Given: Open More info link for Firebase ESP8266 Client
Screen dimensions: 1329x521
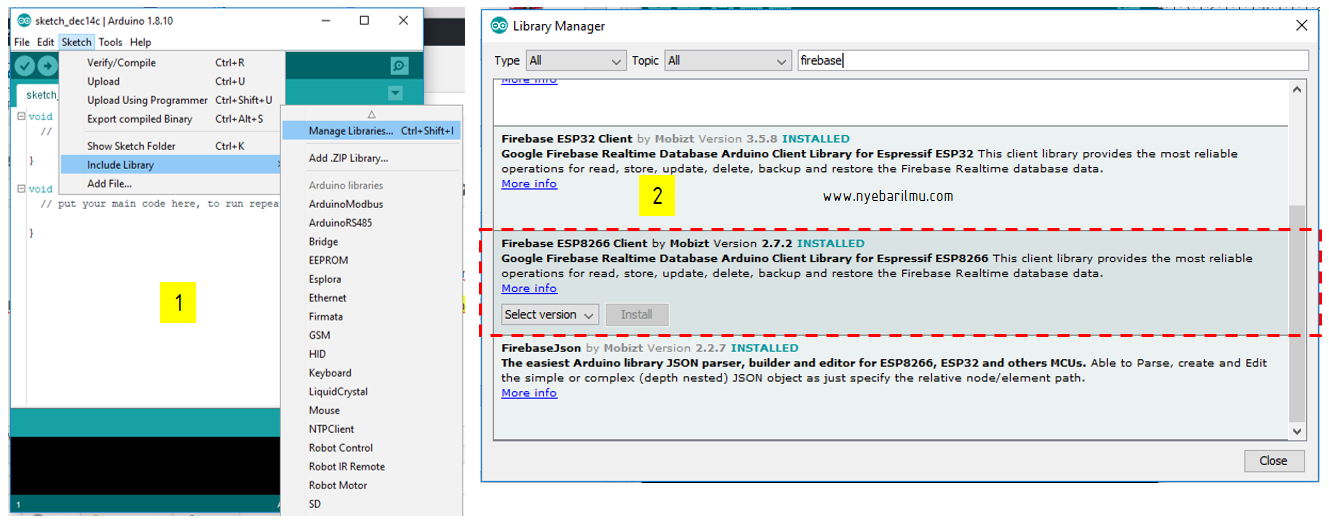Looking at the screenshot, I should click(x=529, y=288).
